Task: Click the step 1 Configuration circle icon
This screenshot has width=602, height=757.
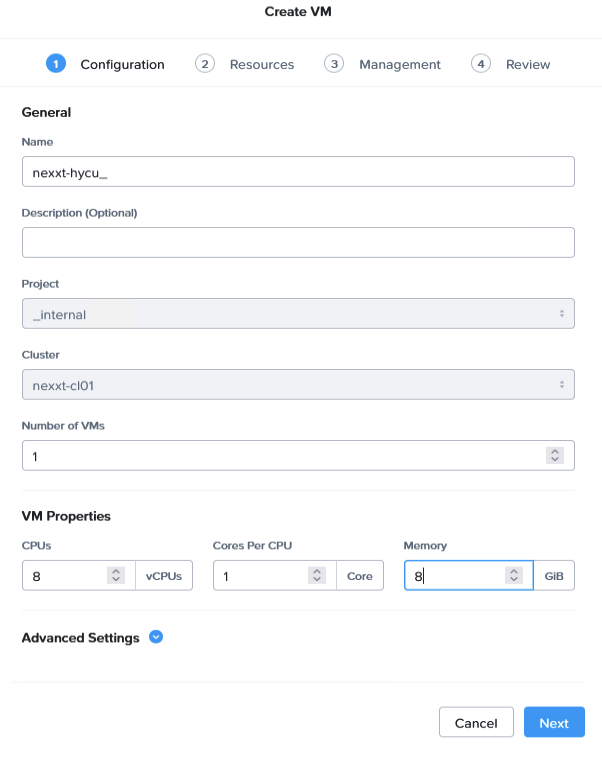Action: coord(55,64)
